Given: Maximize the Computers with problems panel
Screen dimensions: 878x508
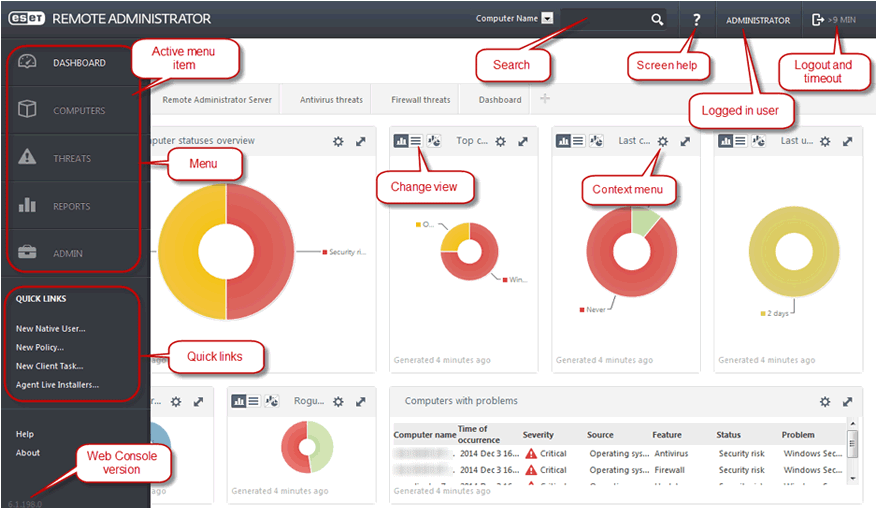Looking at the screenshot, I should coord(848,402).
